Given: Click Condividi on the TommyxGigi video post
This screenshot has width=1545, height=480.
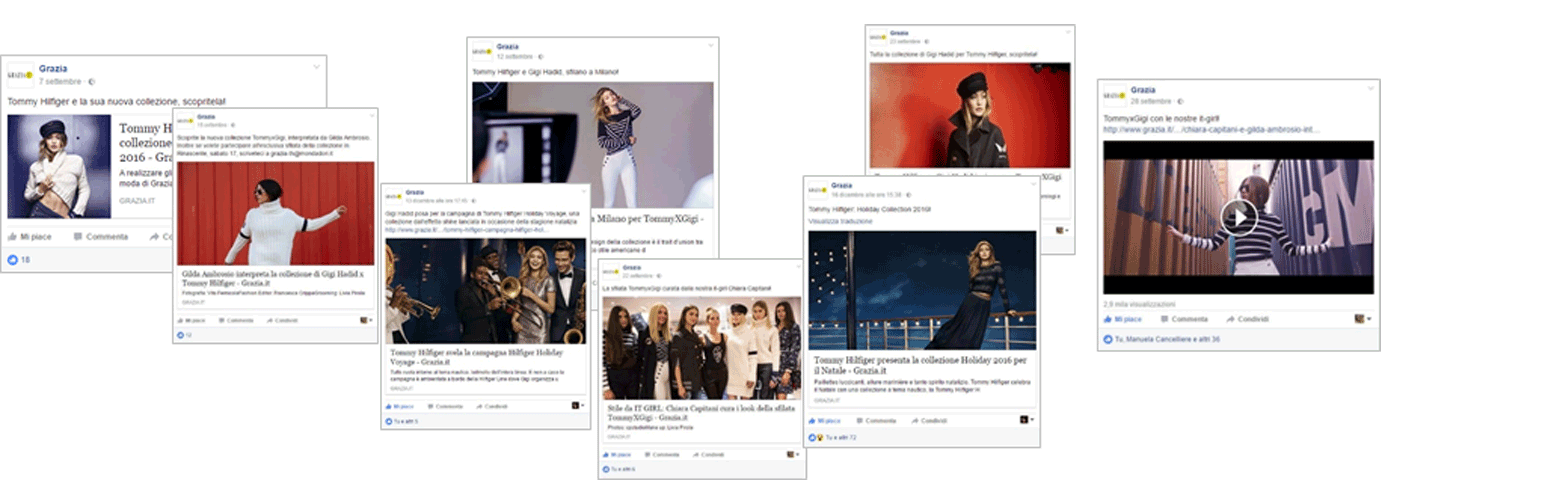Looking at the screenshot, I should [x=1247, y=319].
